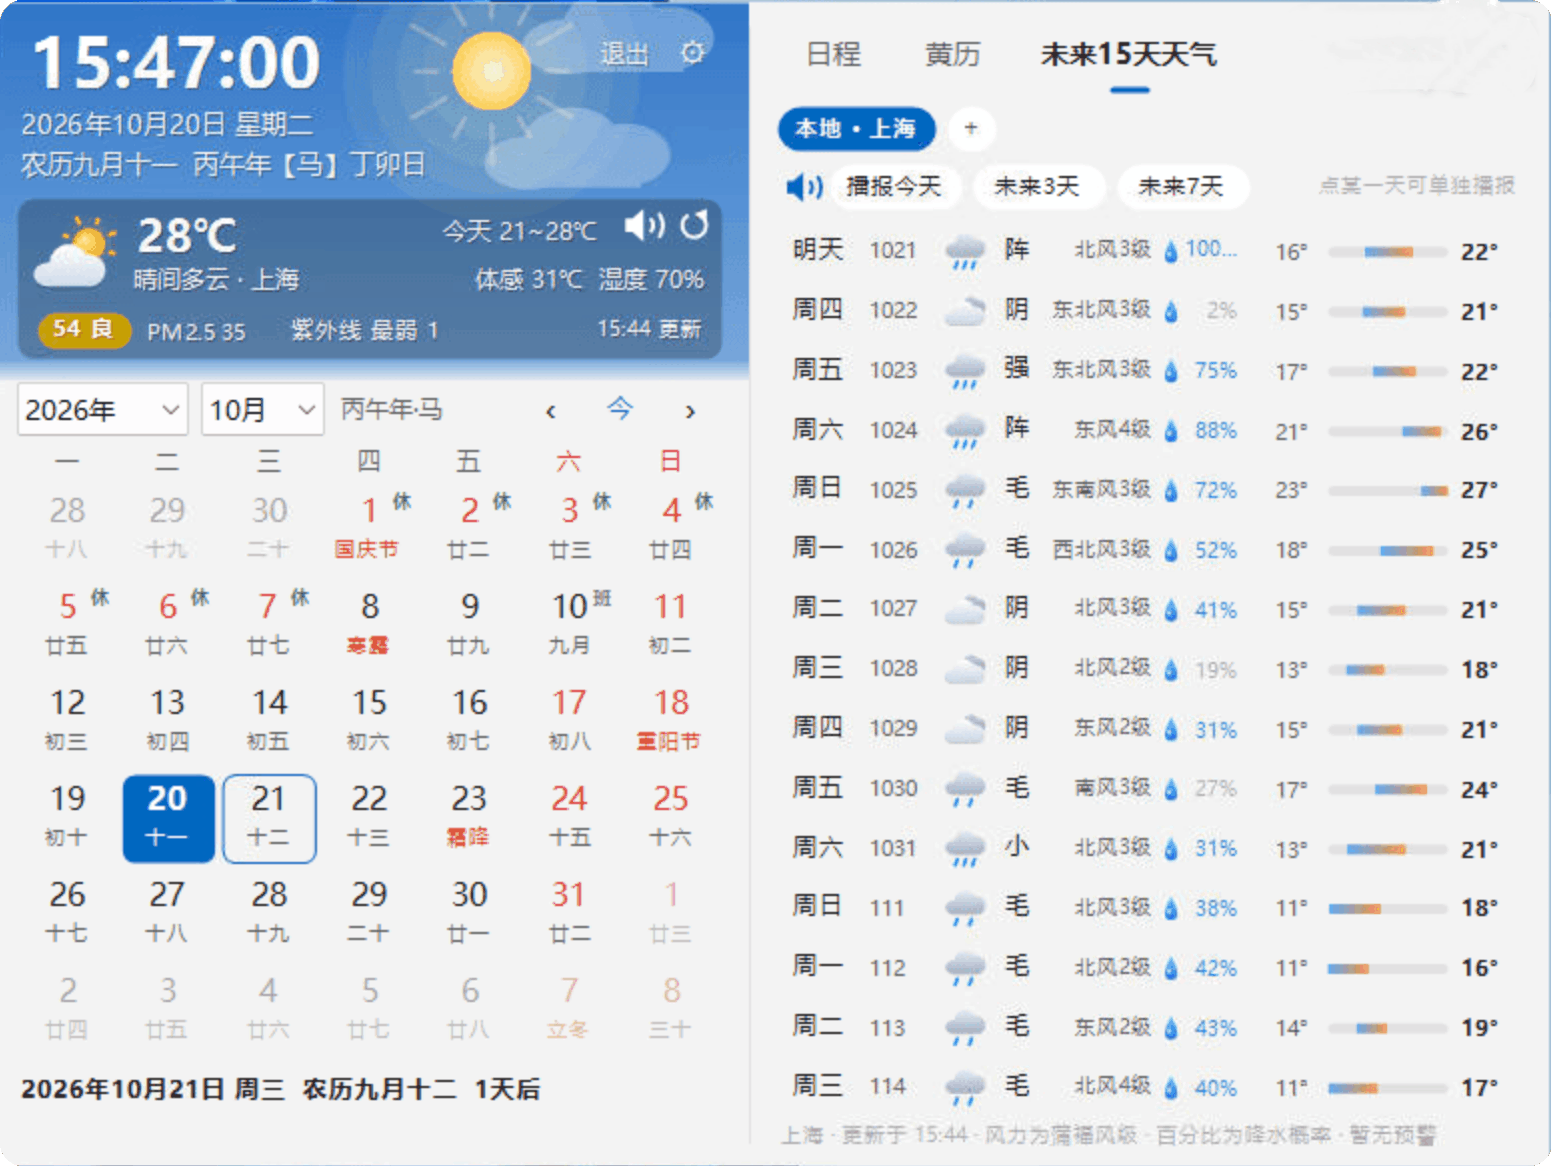Click the 2026年10月21日 周三 footer text
Image resolution: width=1552 pixels, height=1166 pixels.
pyautogui.click(x=153, y=1089)
